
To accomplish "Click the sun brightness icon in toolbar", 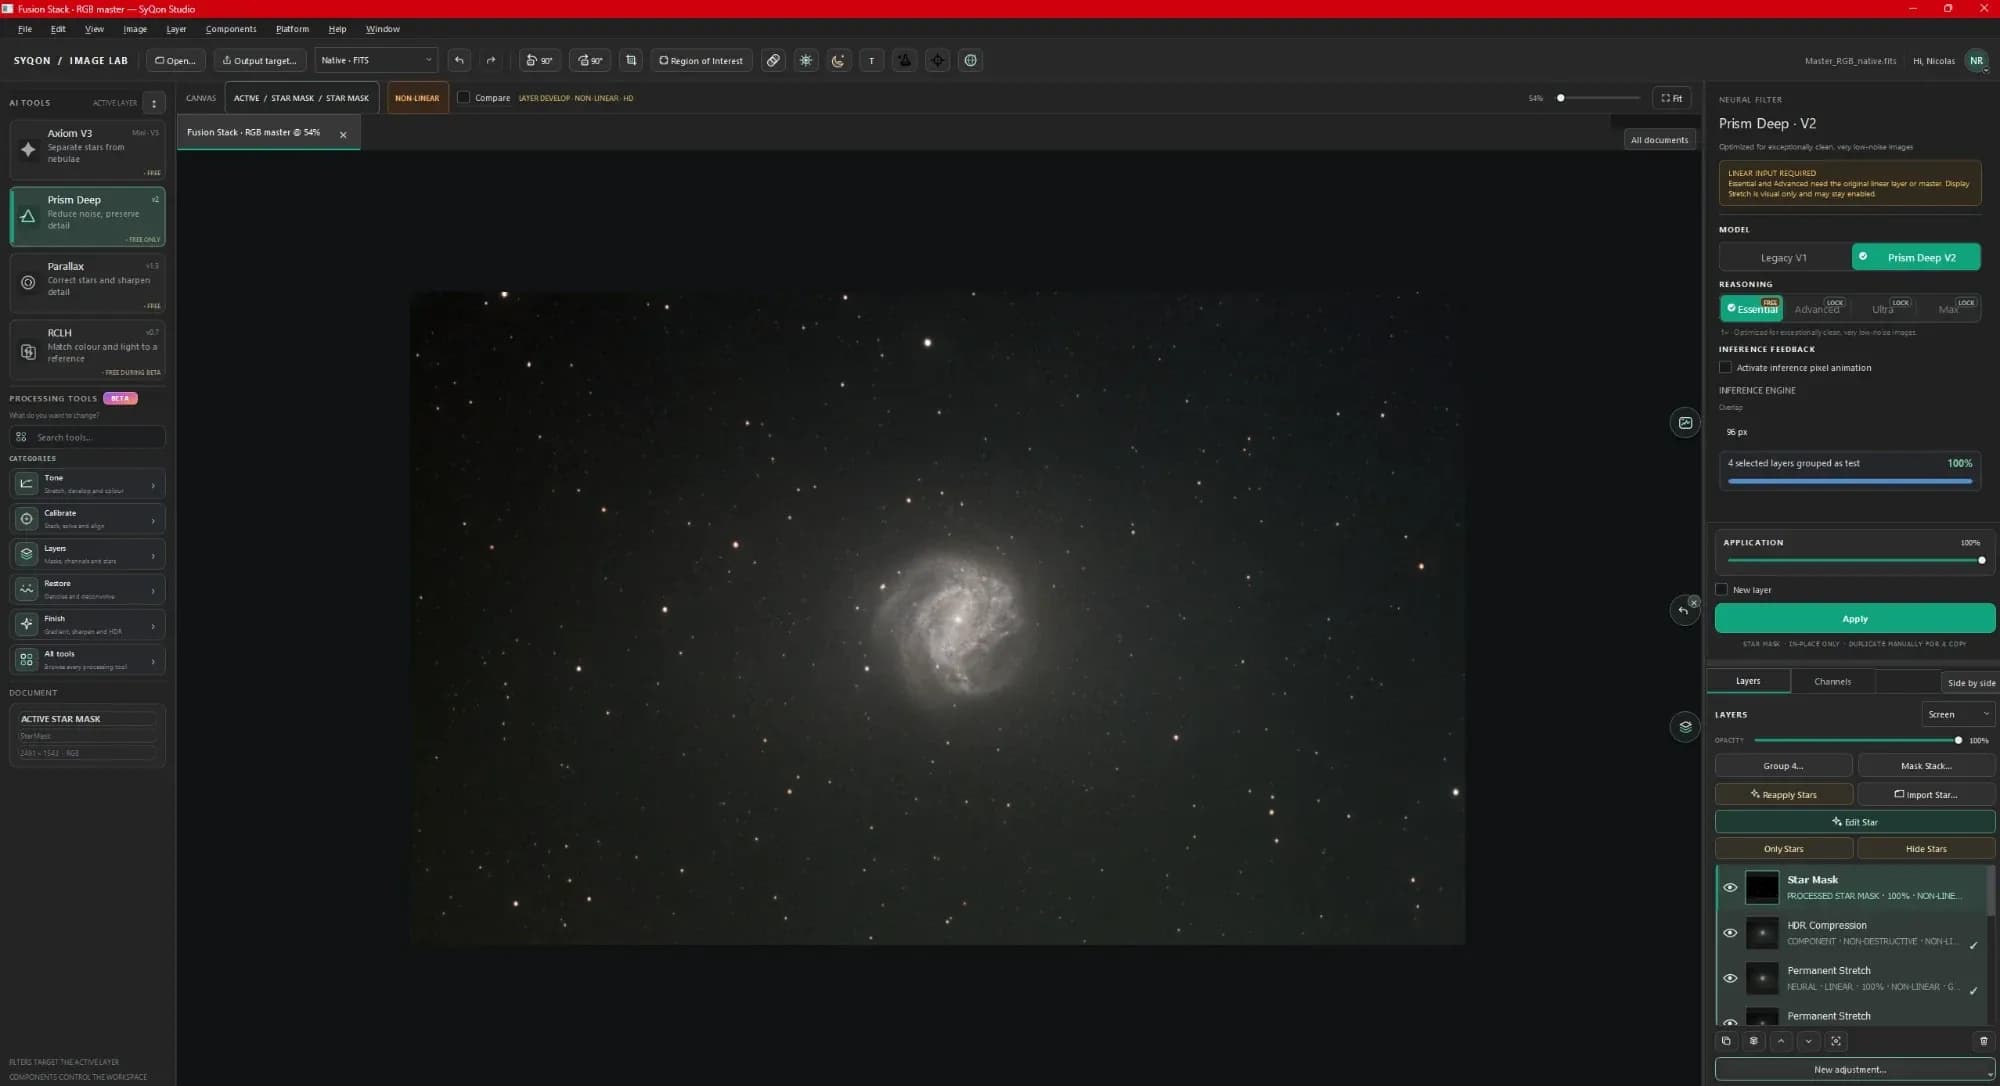I will (806, 60).
